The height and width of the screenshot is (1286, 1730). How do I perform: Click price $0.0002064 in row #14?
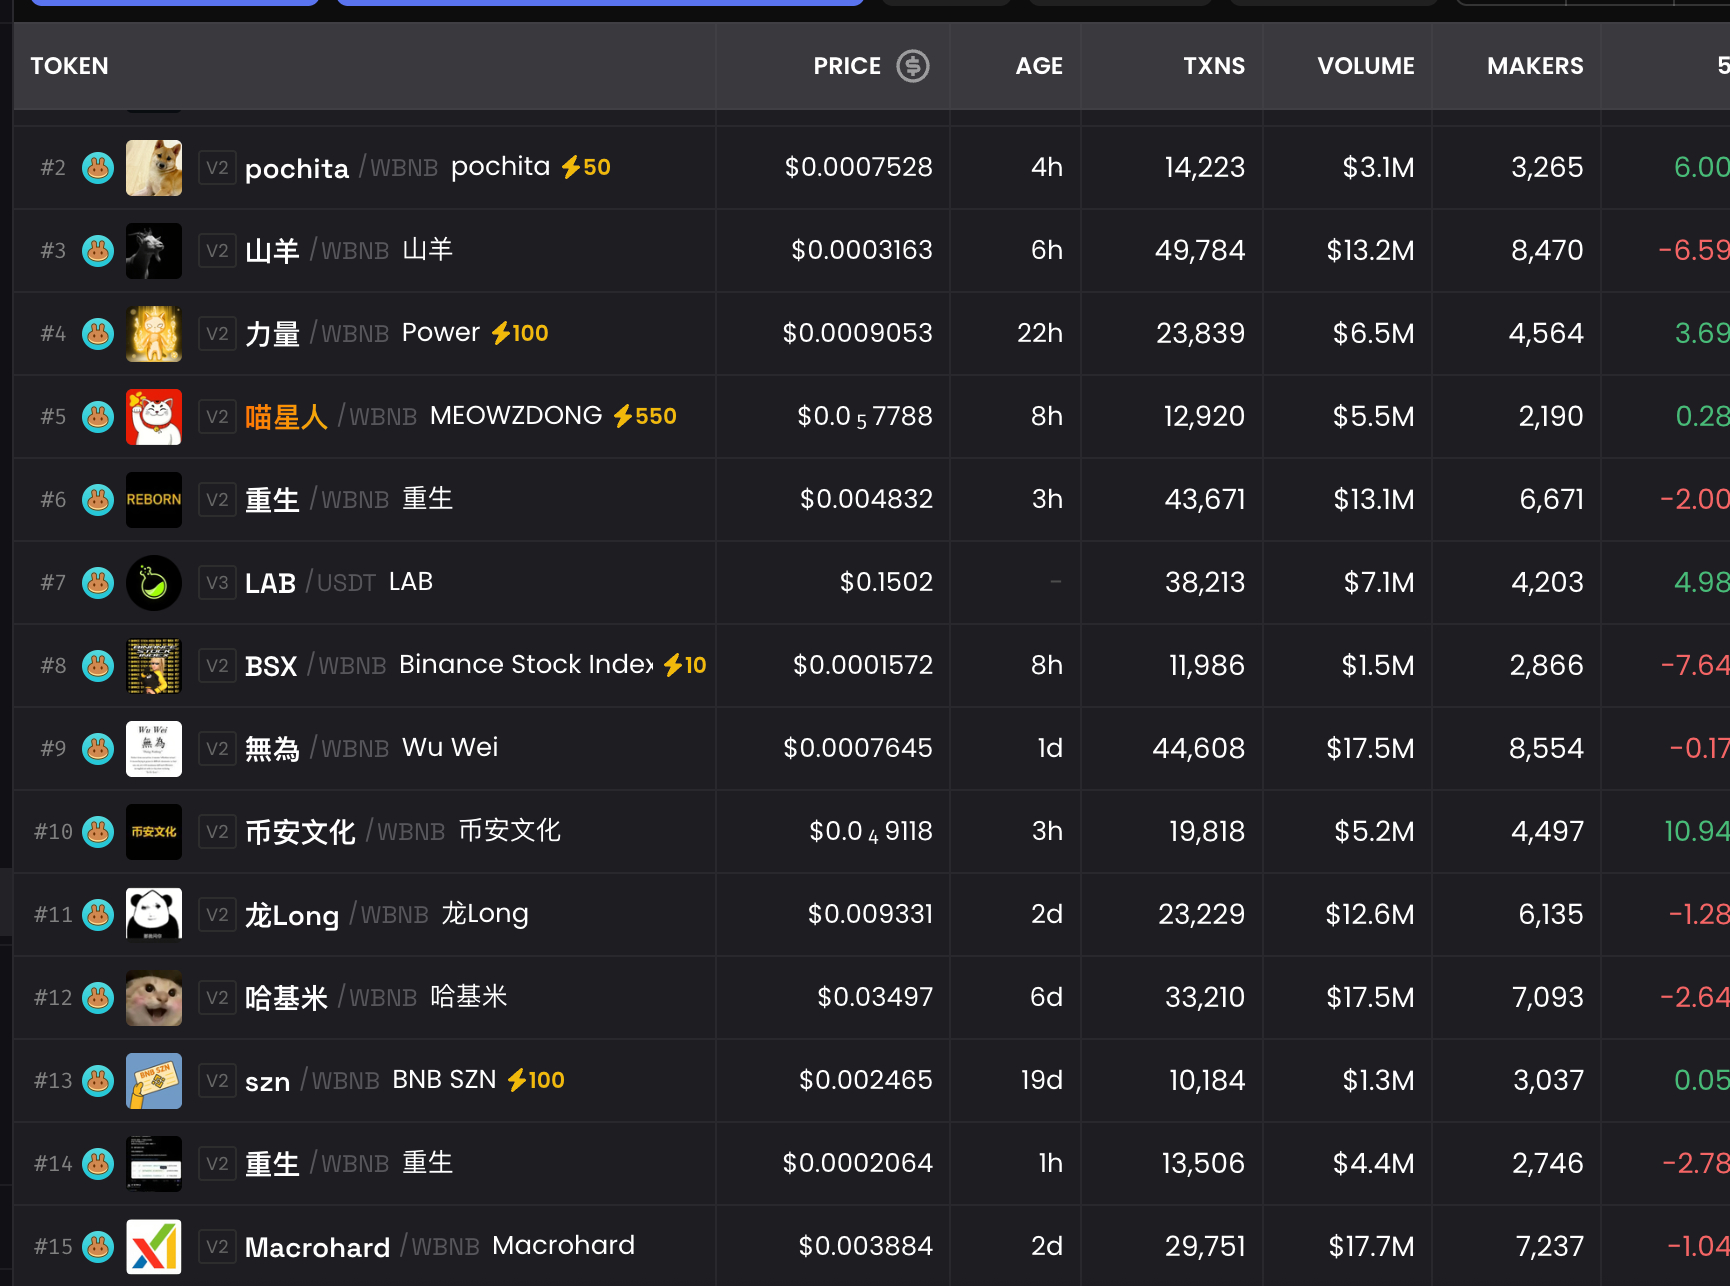(857, 1163)
